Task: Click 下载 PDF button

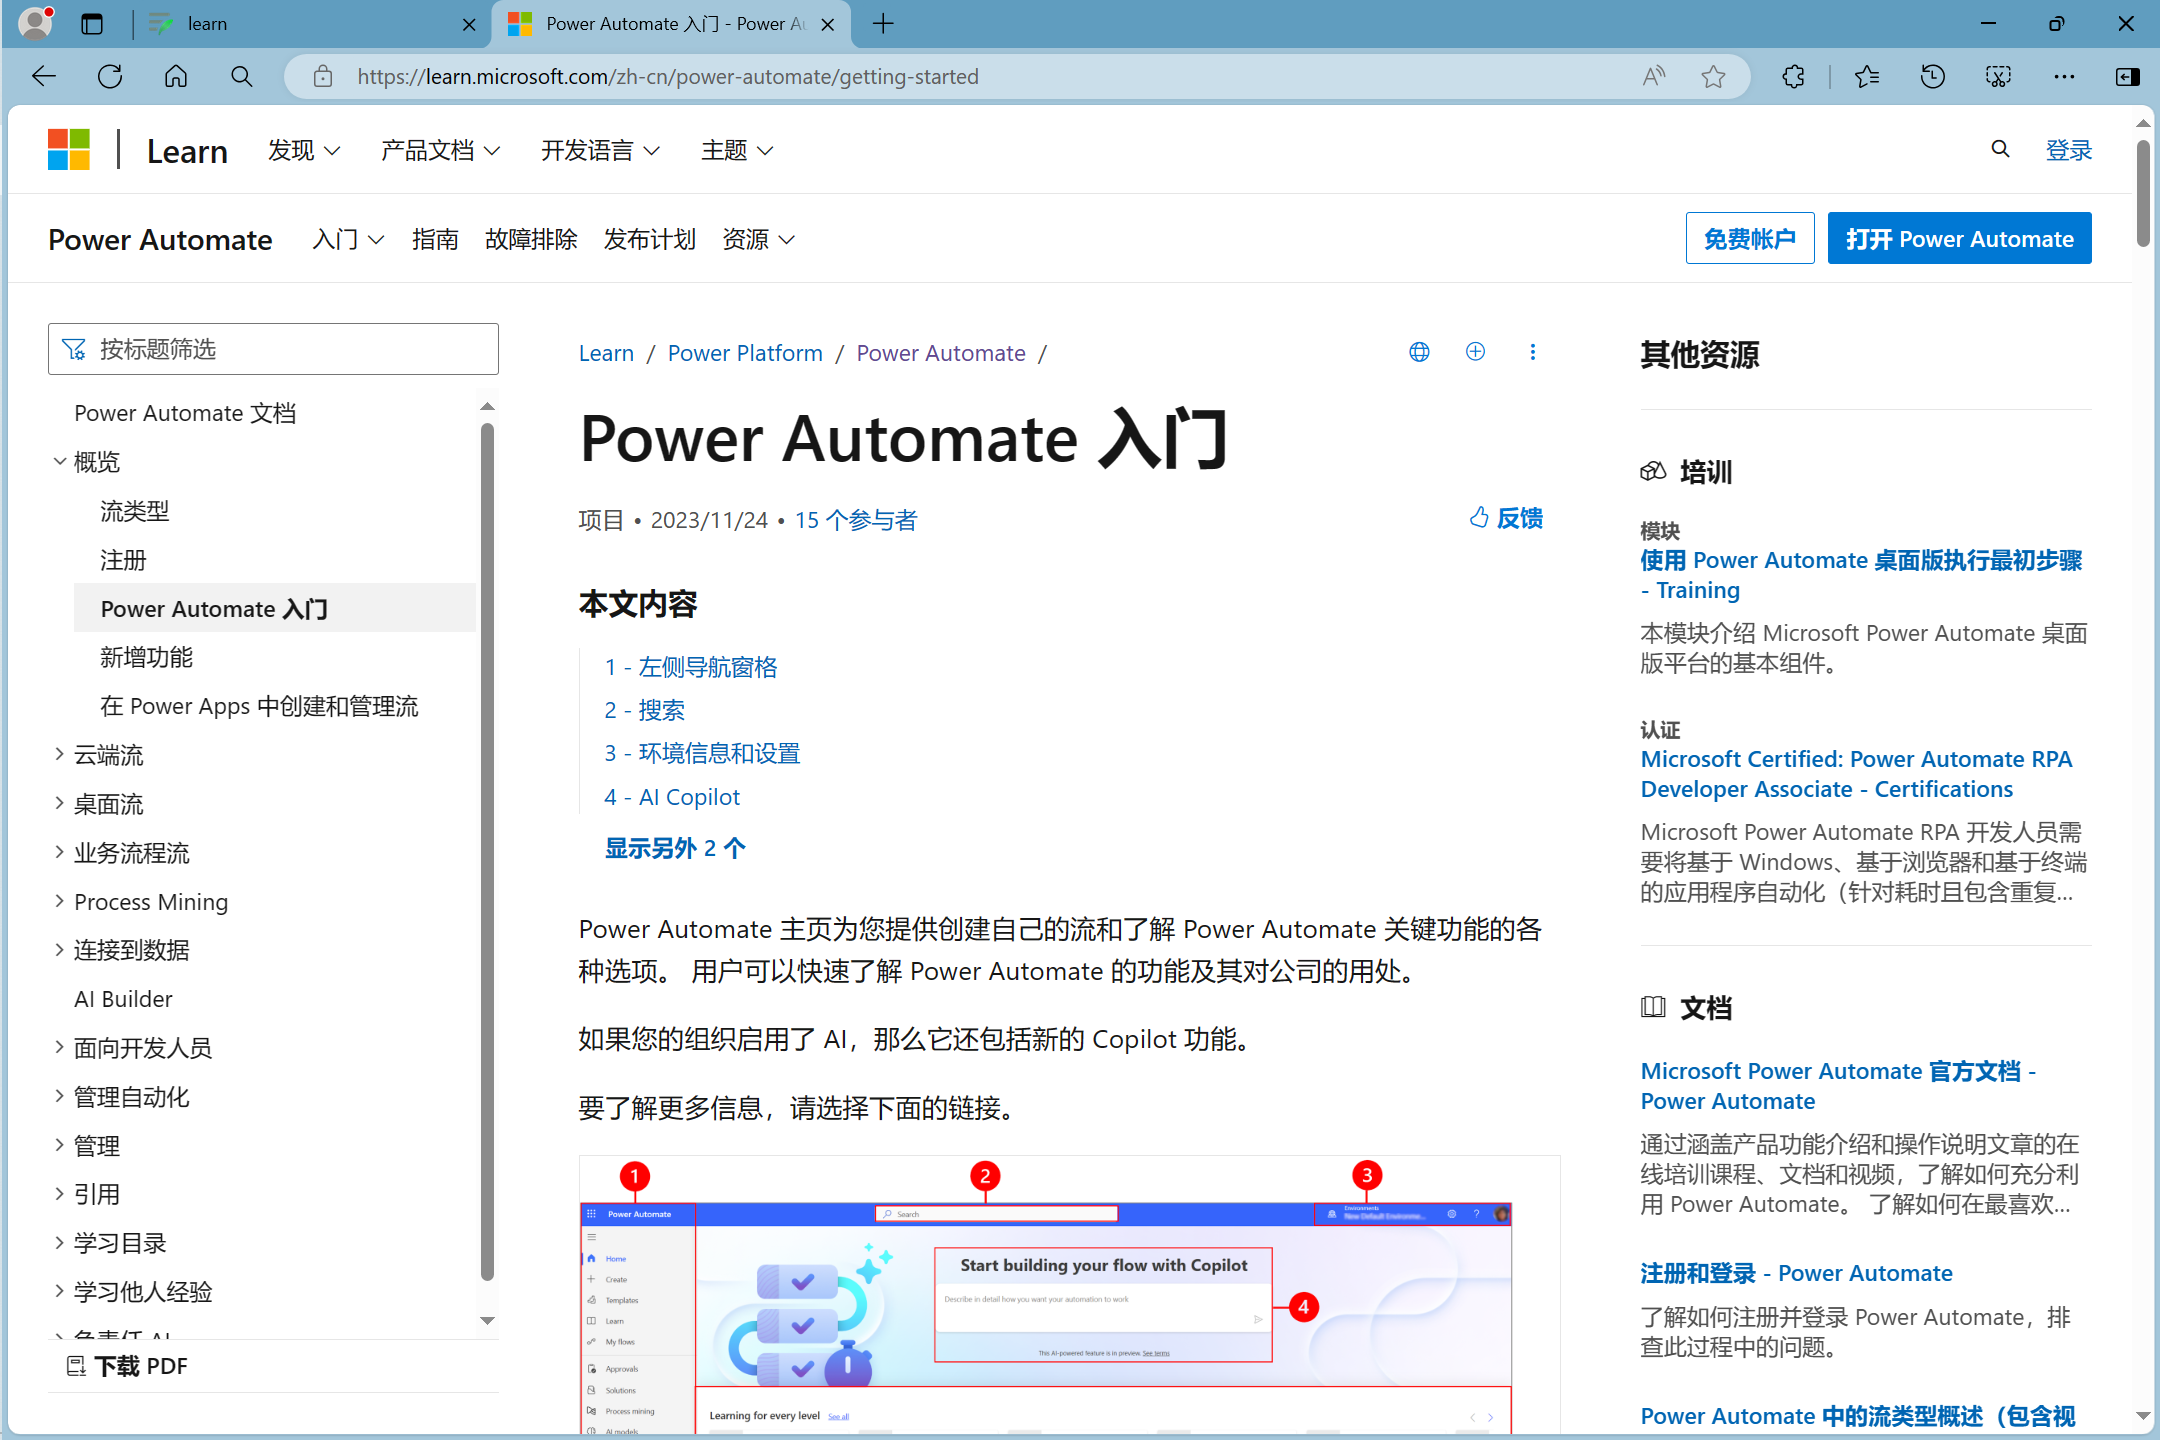Action: (x=127, y=1366)
